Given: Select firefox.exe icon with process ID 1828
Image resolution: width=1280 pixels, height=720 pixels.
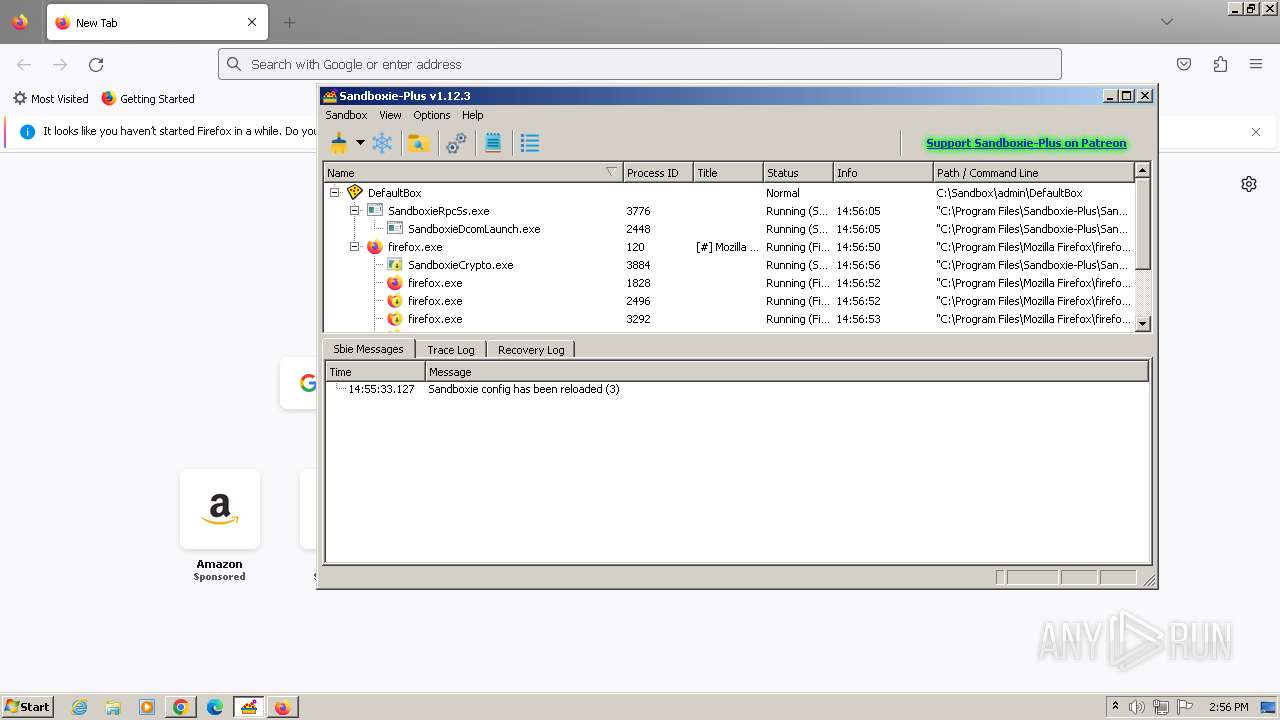Looking at the screenshot, I should [x=395, y=283].
